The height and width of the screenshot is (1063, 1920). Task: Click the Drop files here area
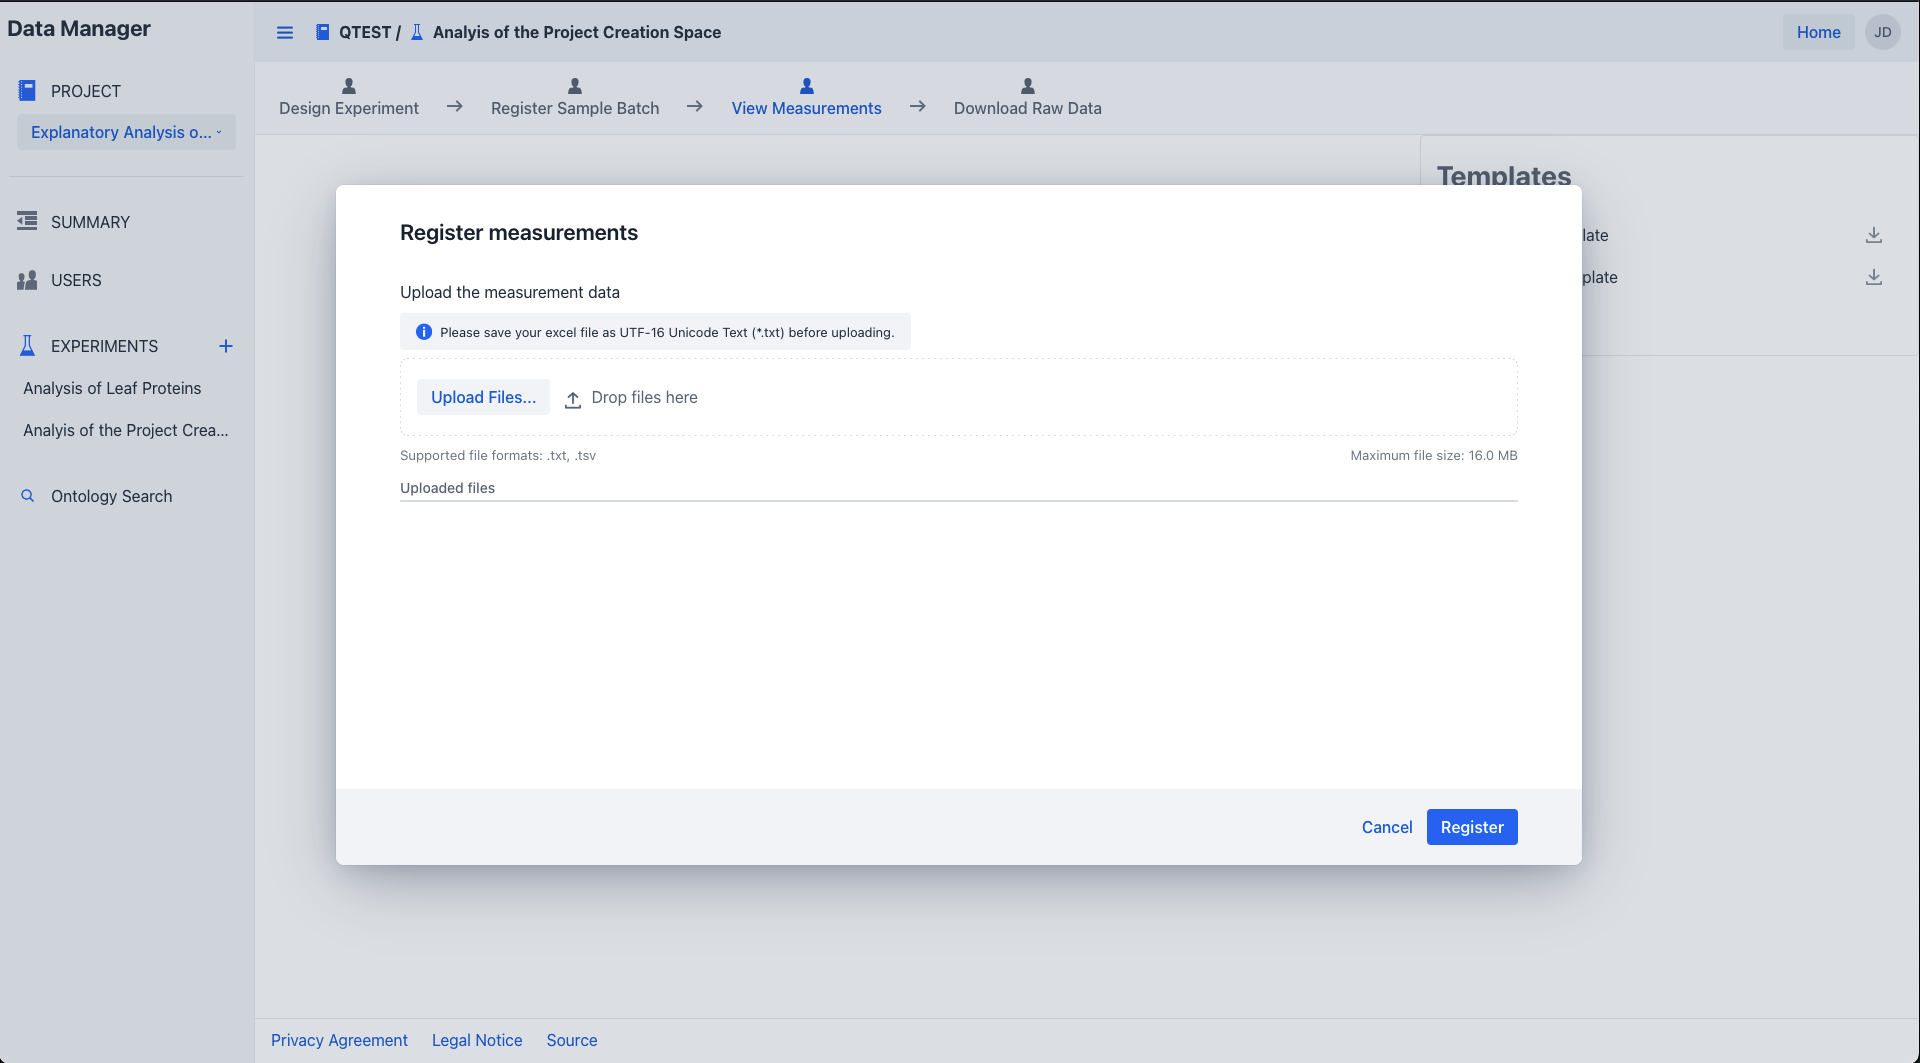tap(644, 398)
